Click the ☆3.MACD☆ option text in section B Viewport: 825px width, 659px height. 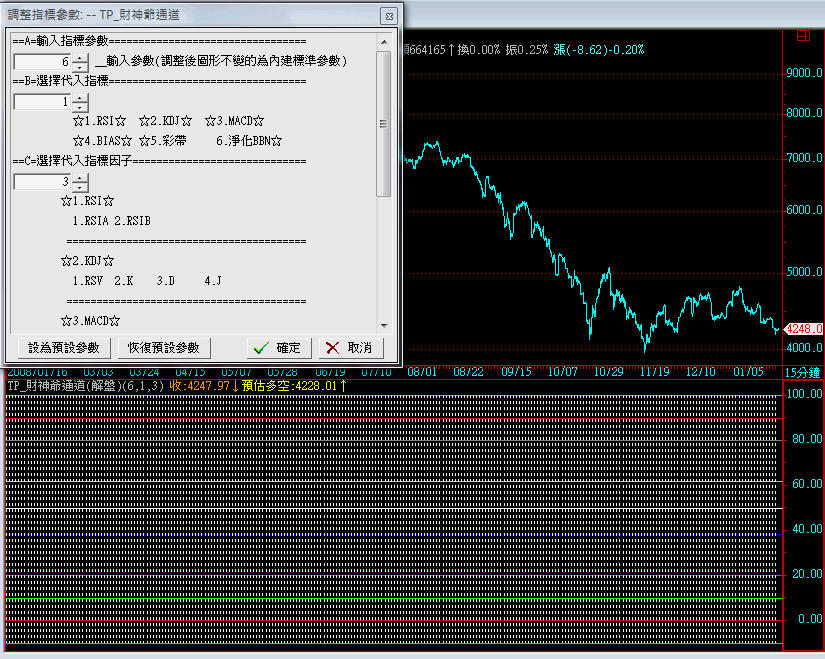235,121
